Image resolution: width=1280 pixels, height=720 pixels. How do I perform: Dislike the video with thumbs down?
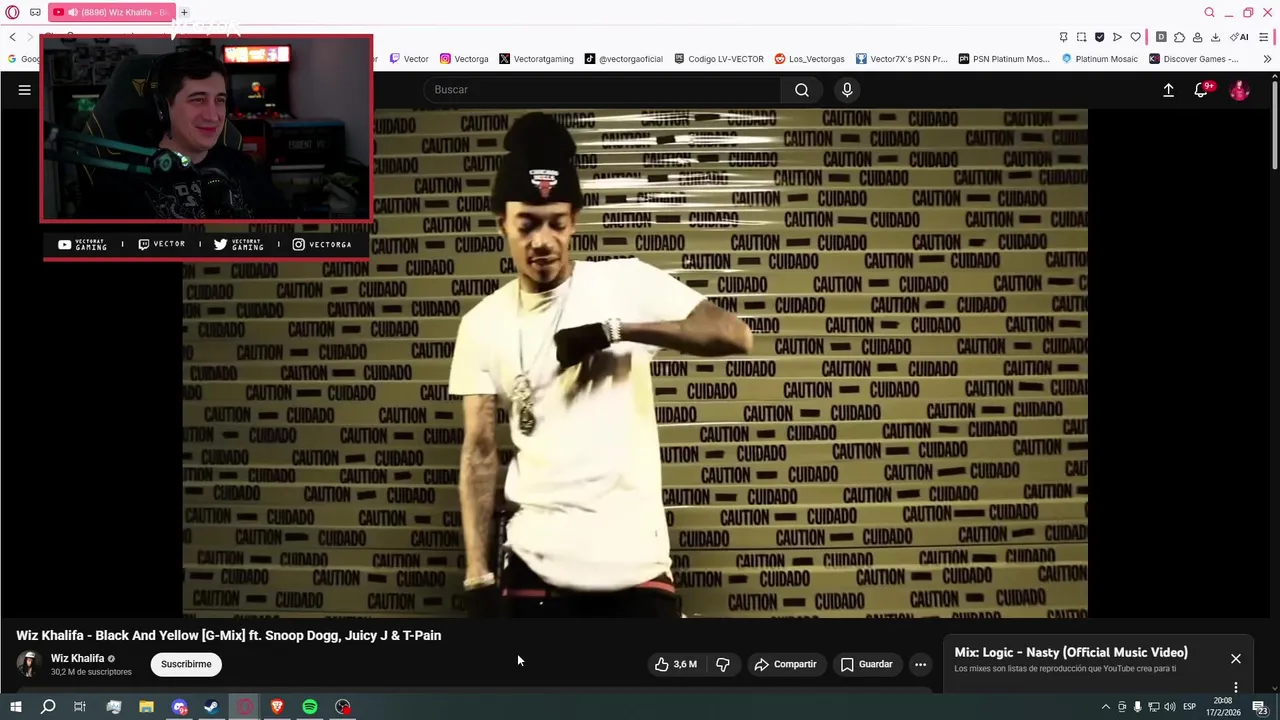[x=722, y=664]
